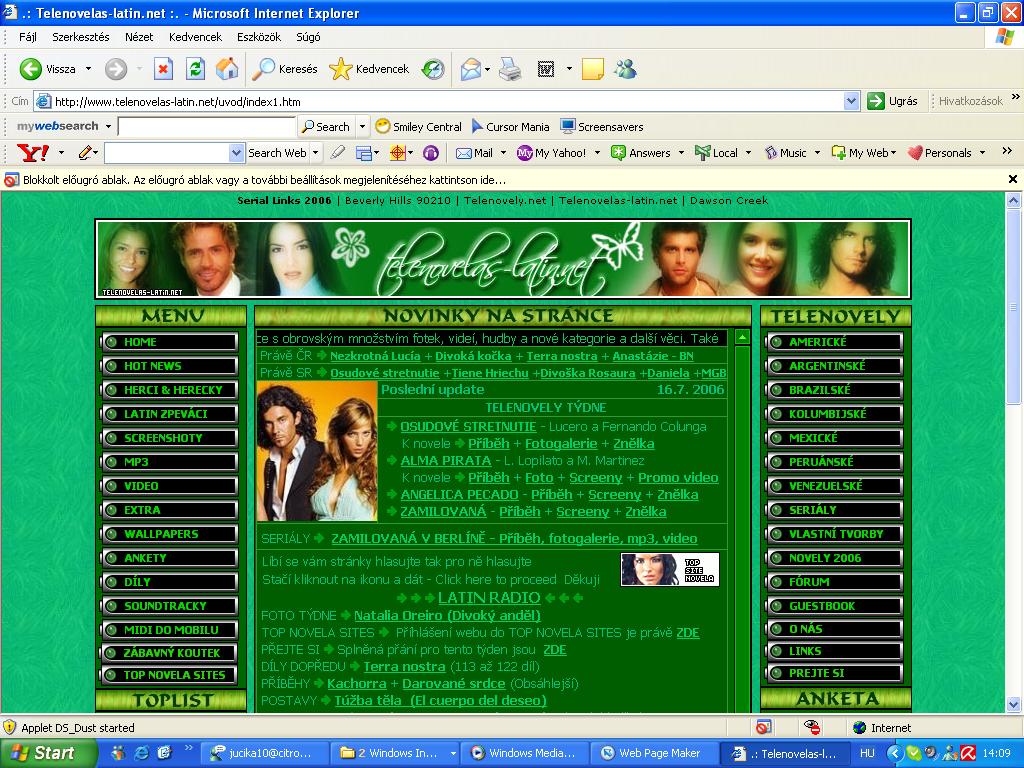The image size is (1024, 768).
Task: Click the Vissza back arrow icon
Action: [30, 69]
